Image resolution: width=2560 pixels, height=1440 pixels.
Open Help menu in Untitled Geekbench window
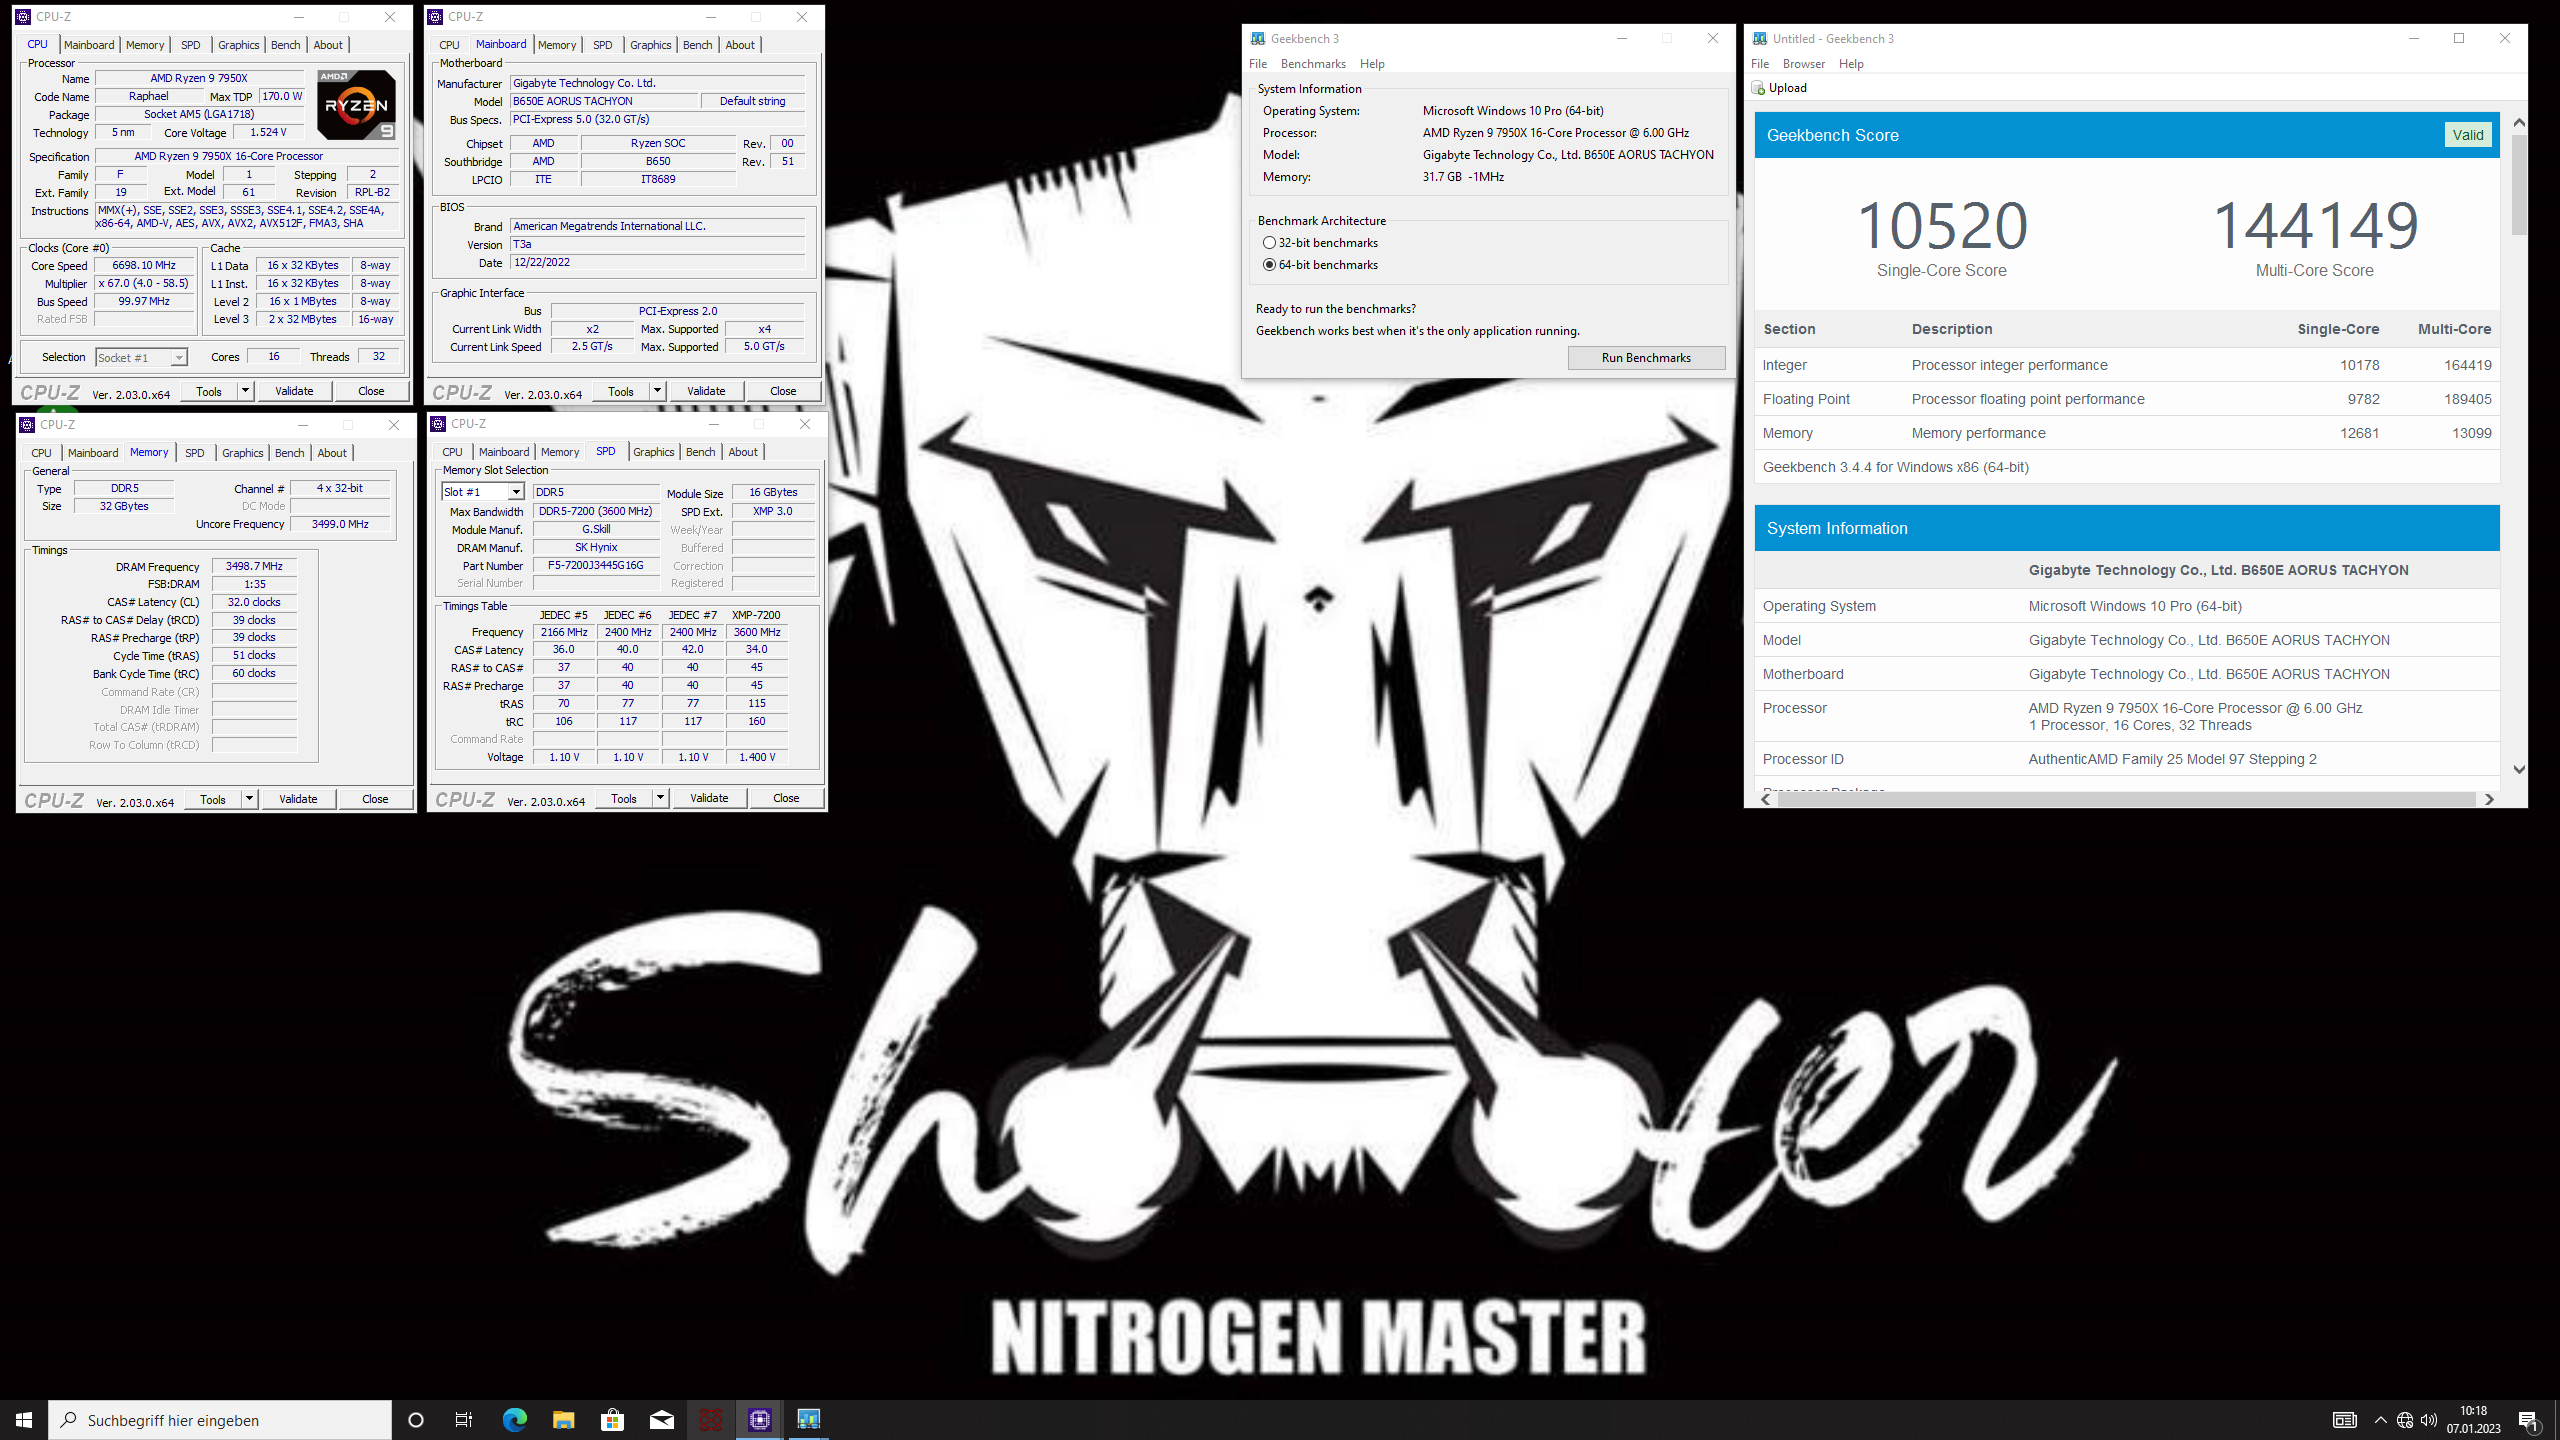click(x=1851, y=64)
